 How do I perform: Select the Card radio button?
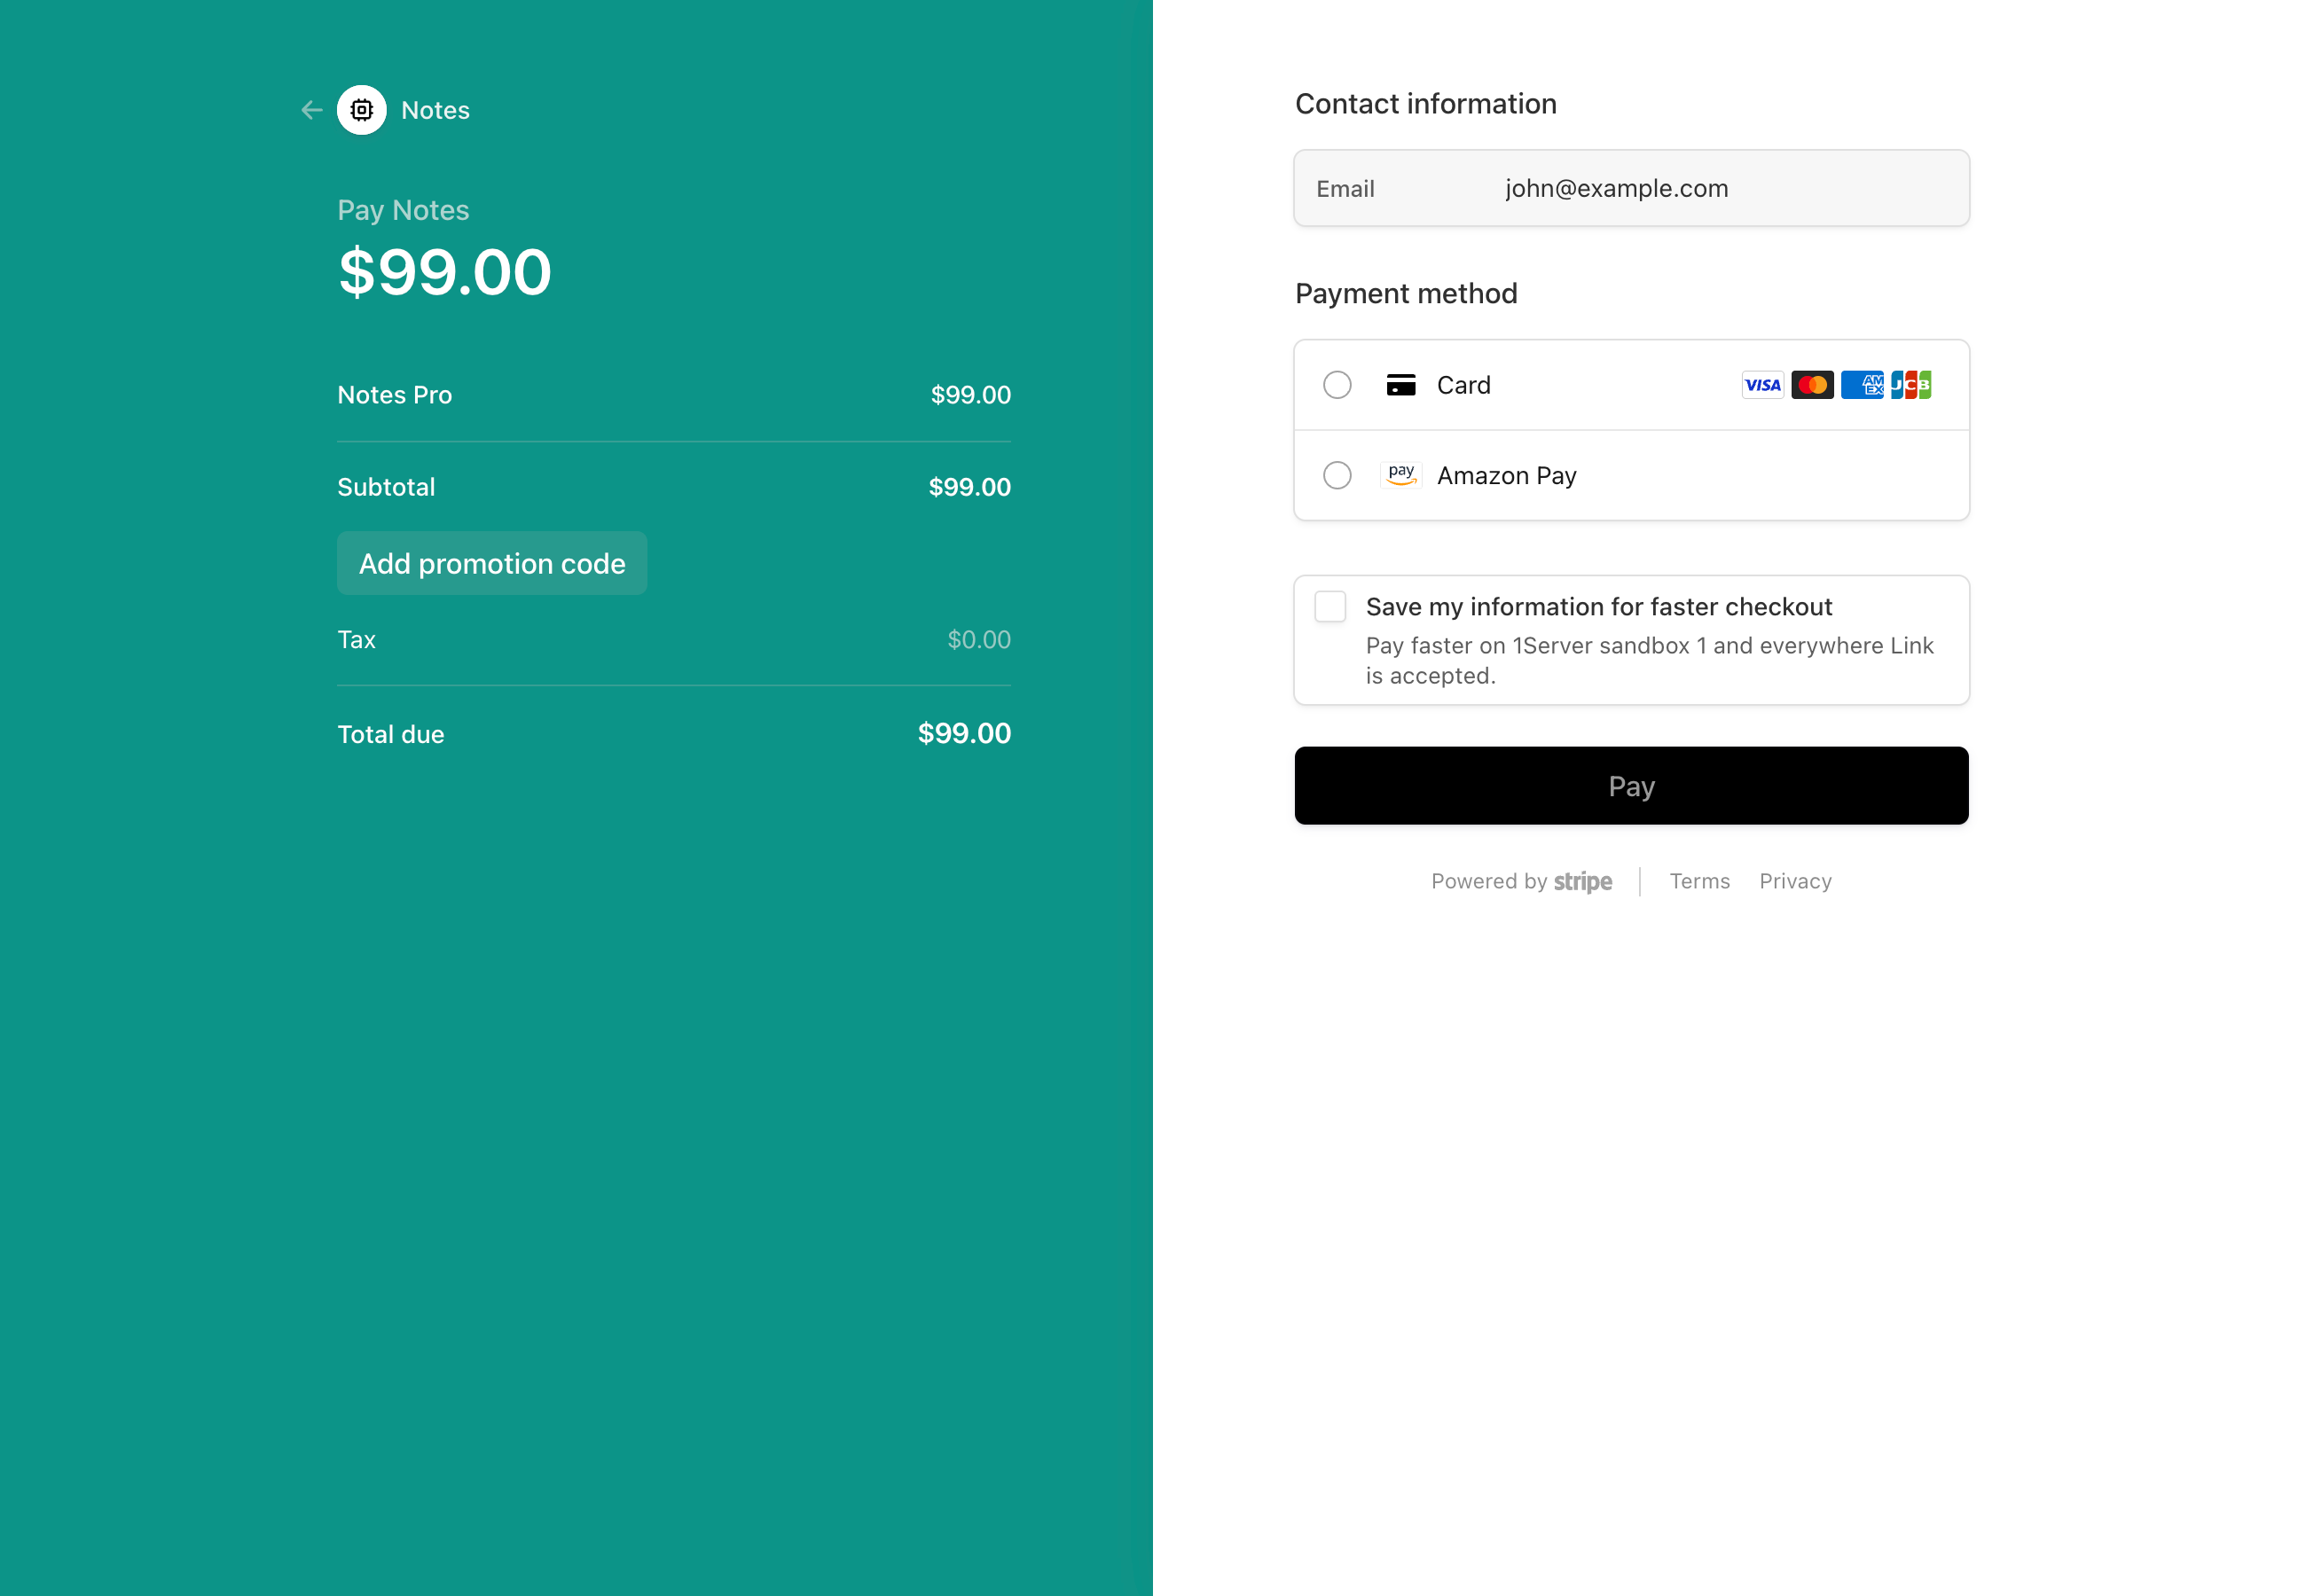click(1337, 385)
